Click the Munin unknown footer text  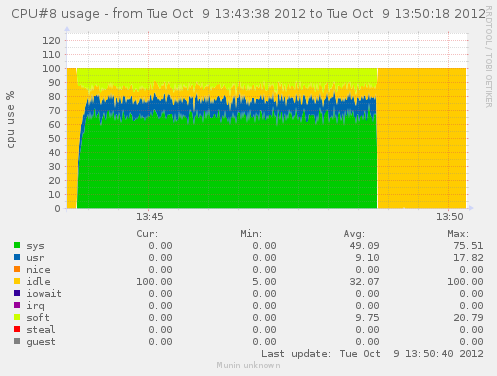[248, 365]
